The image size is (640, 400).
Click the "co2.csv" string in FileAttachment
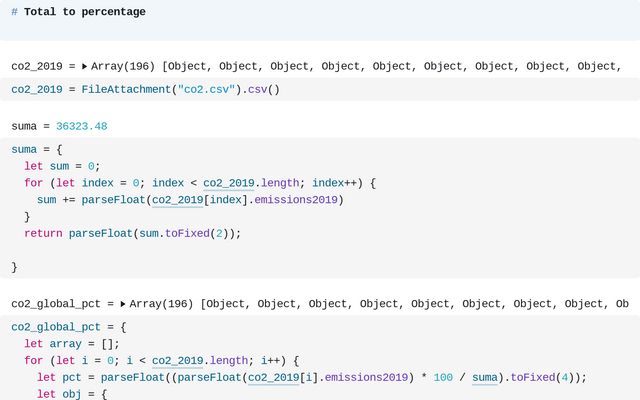(x=207, y=89)
